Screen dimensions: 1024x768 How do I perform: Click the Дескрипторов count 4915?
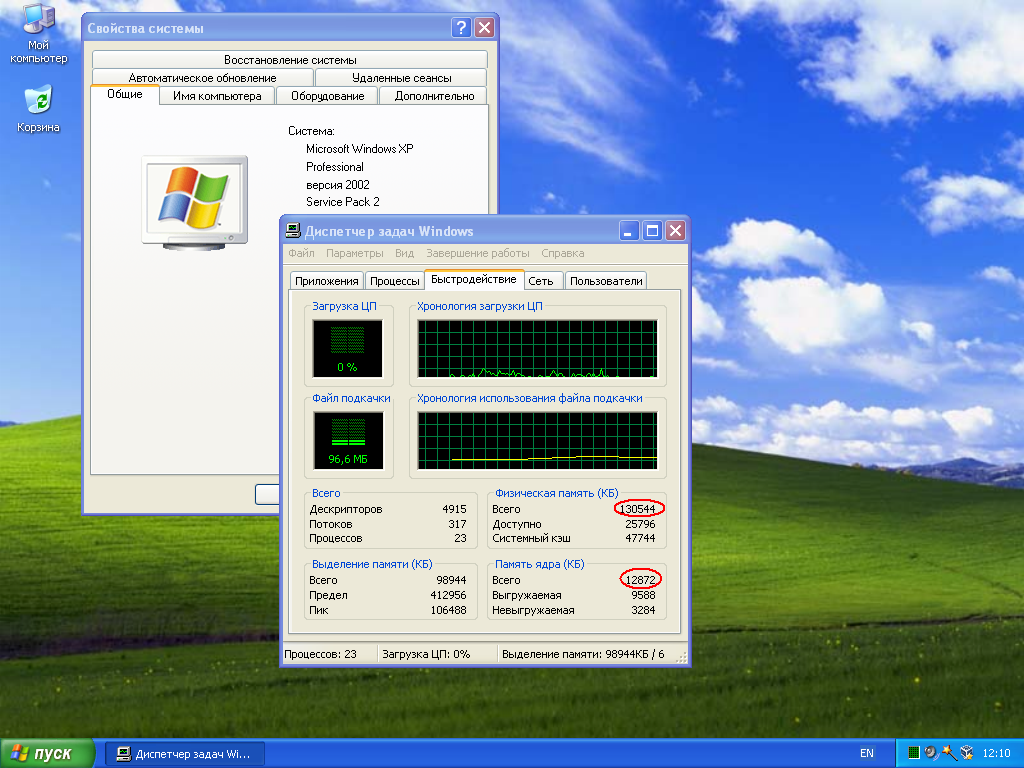[454, 509]
